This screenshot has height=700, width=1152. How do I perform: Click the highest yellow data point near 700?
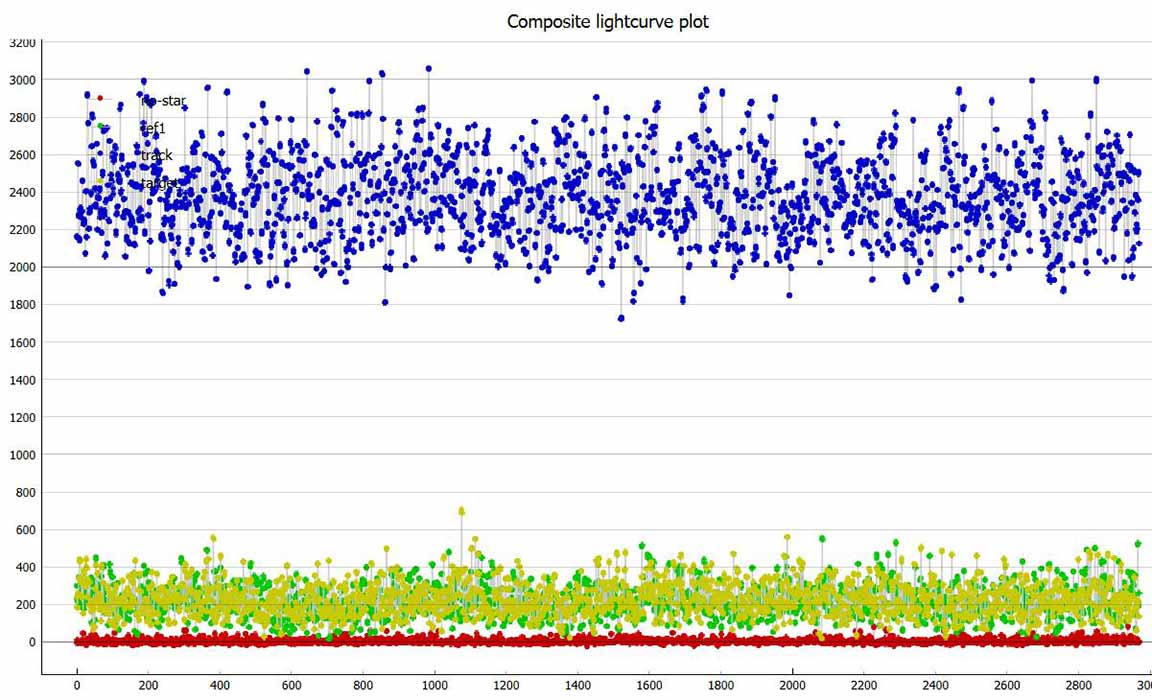pos(461,511)
